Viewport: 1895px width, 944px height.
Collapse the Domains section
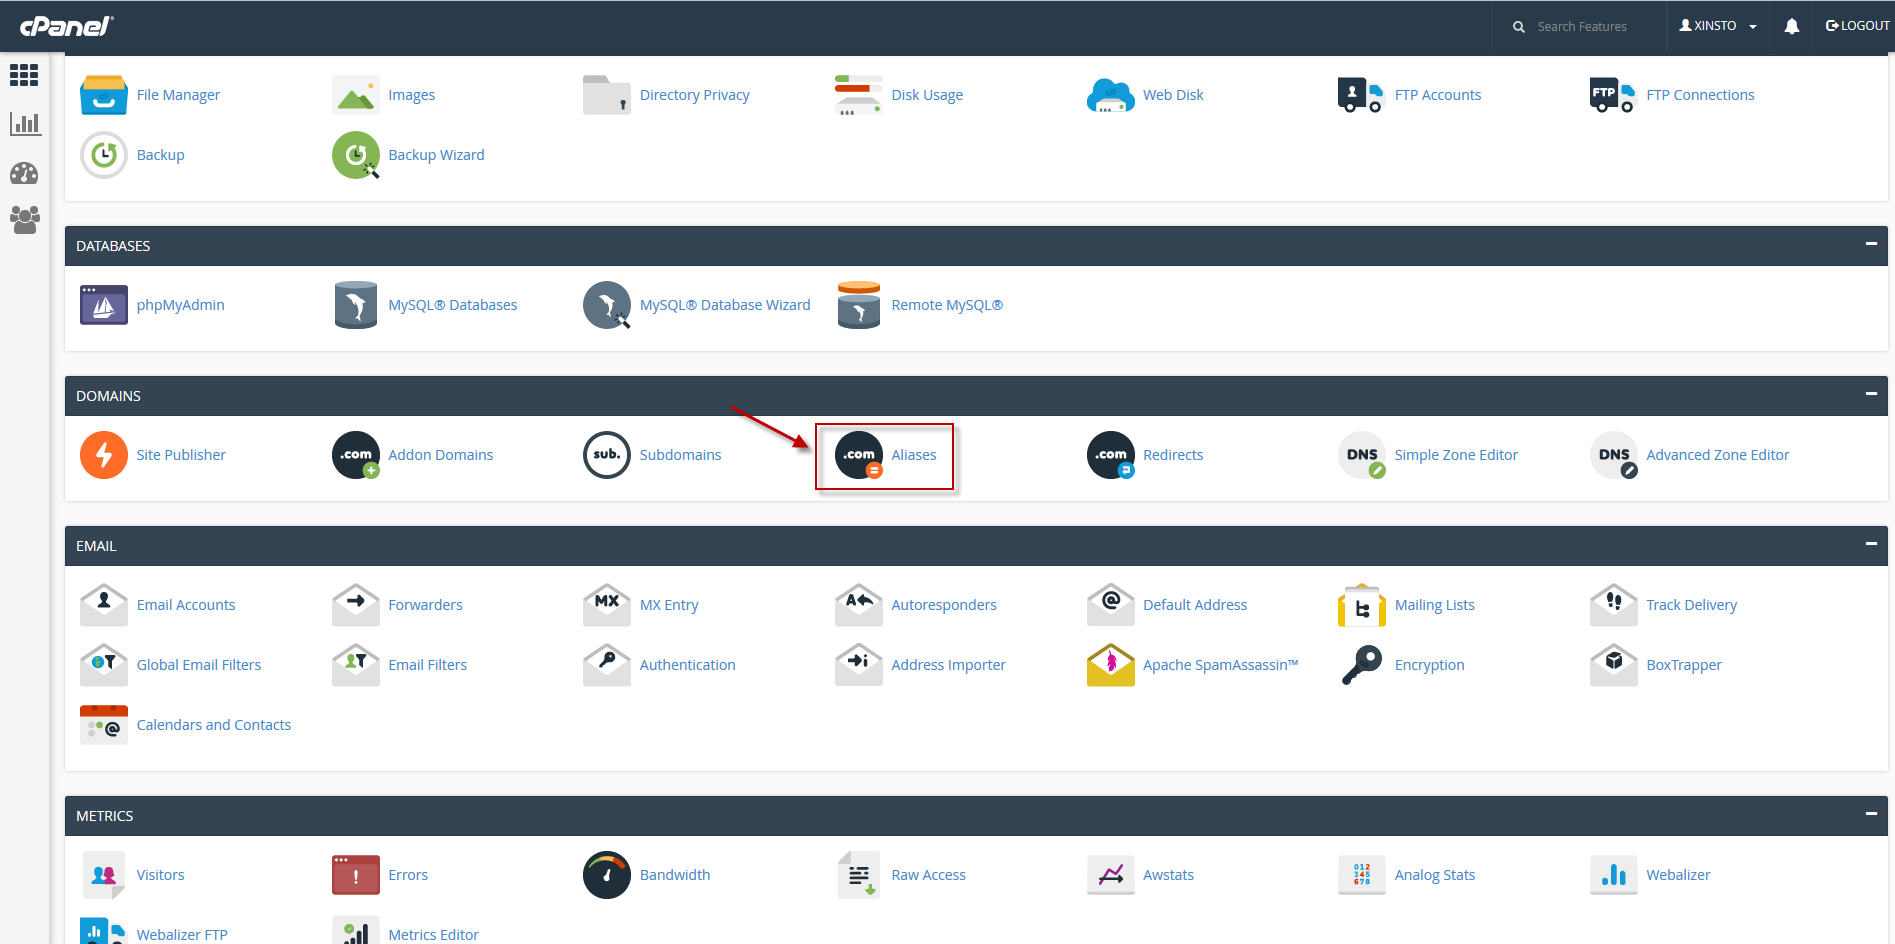pyautogui.click(x=1870, y=394)
